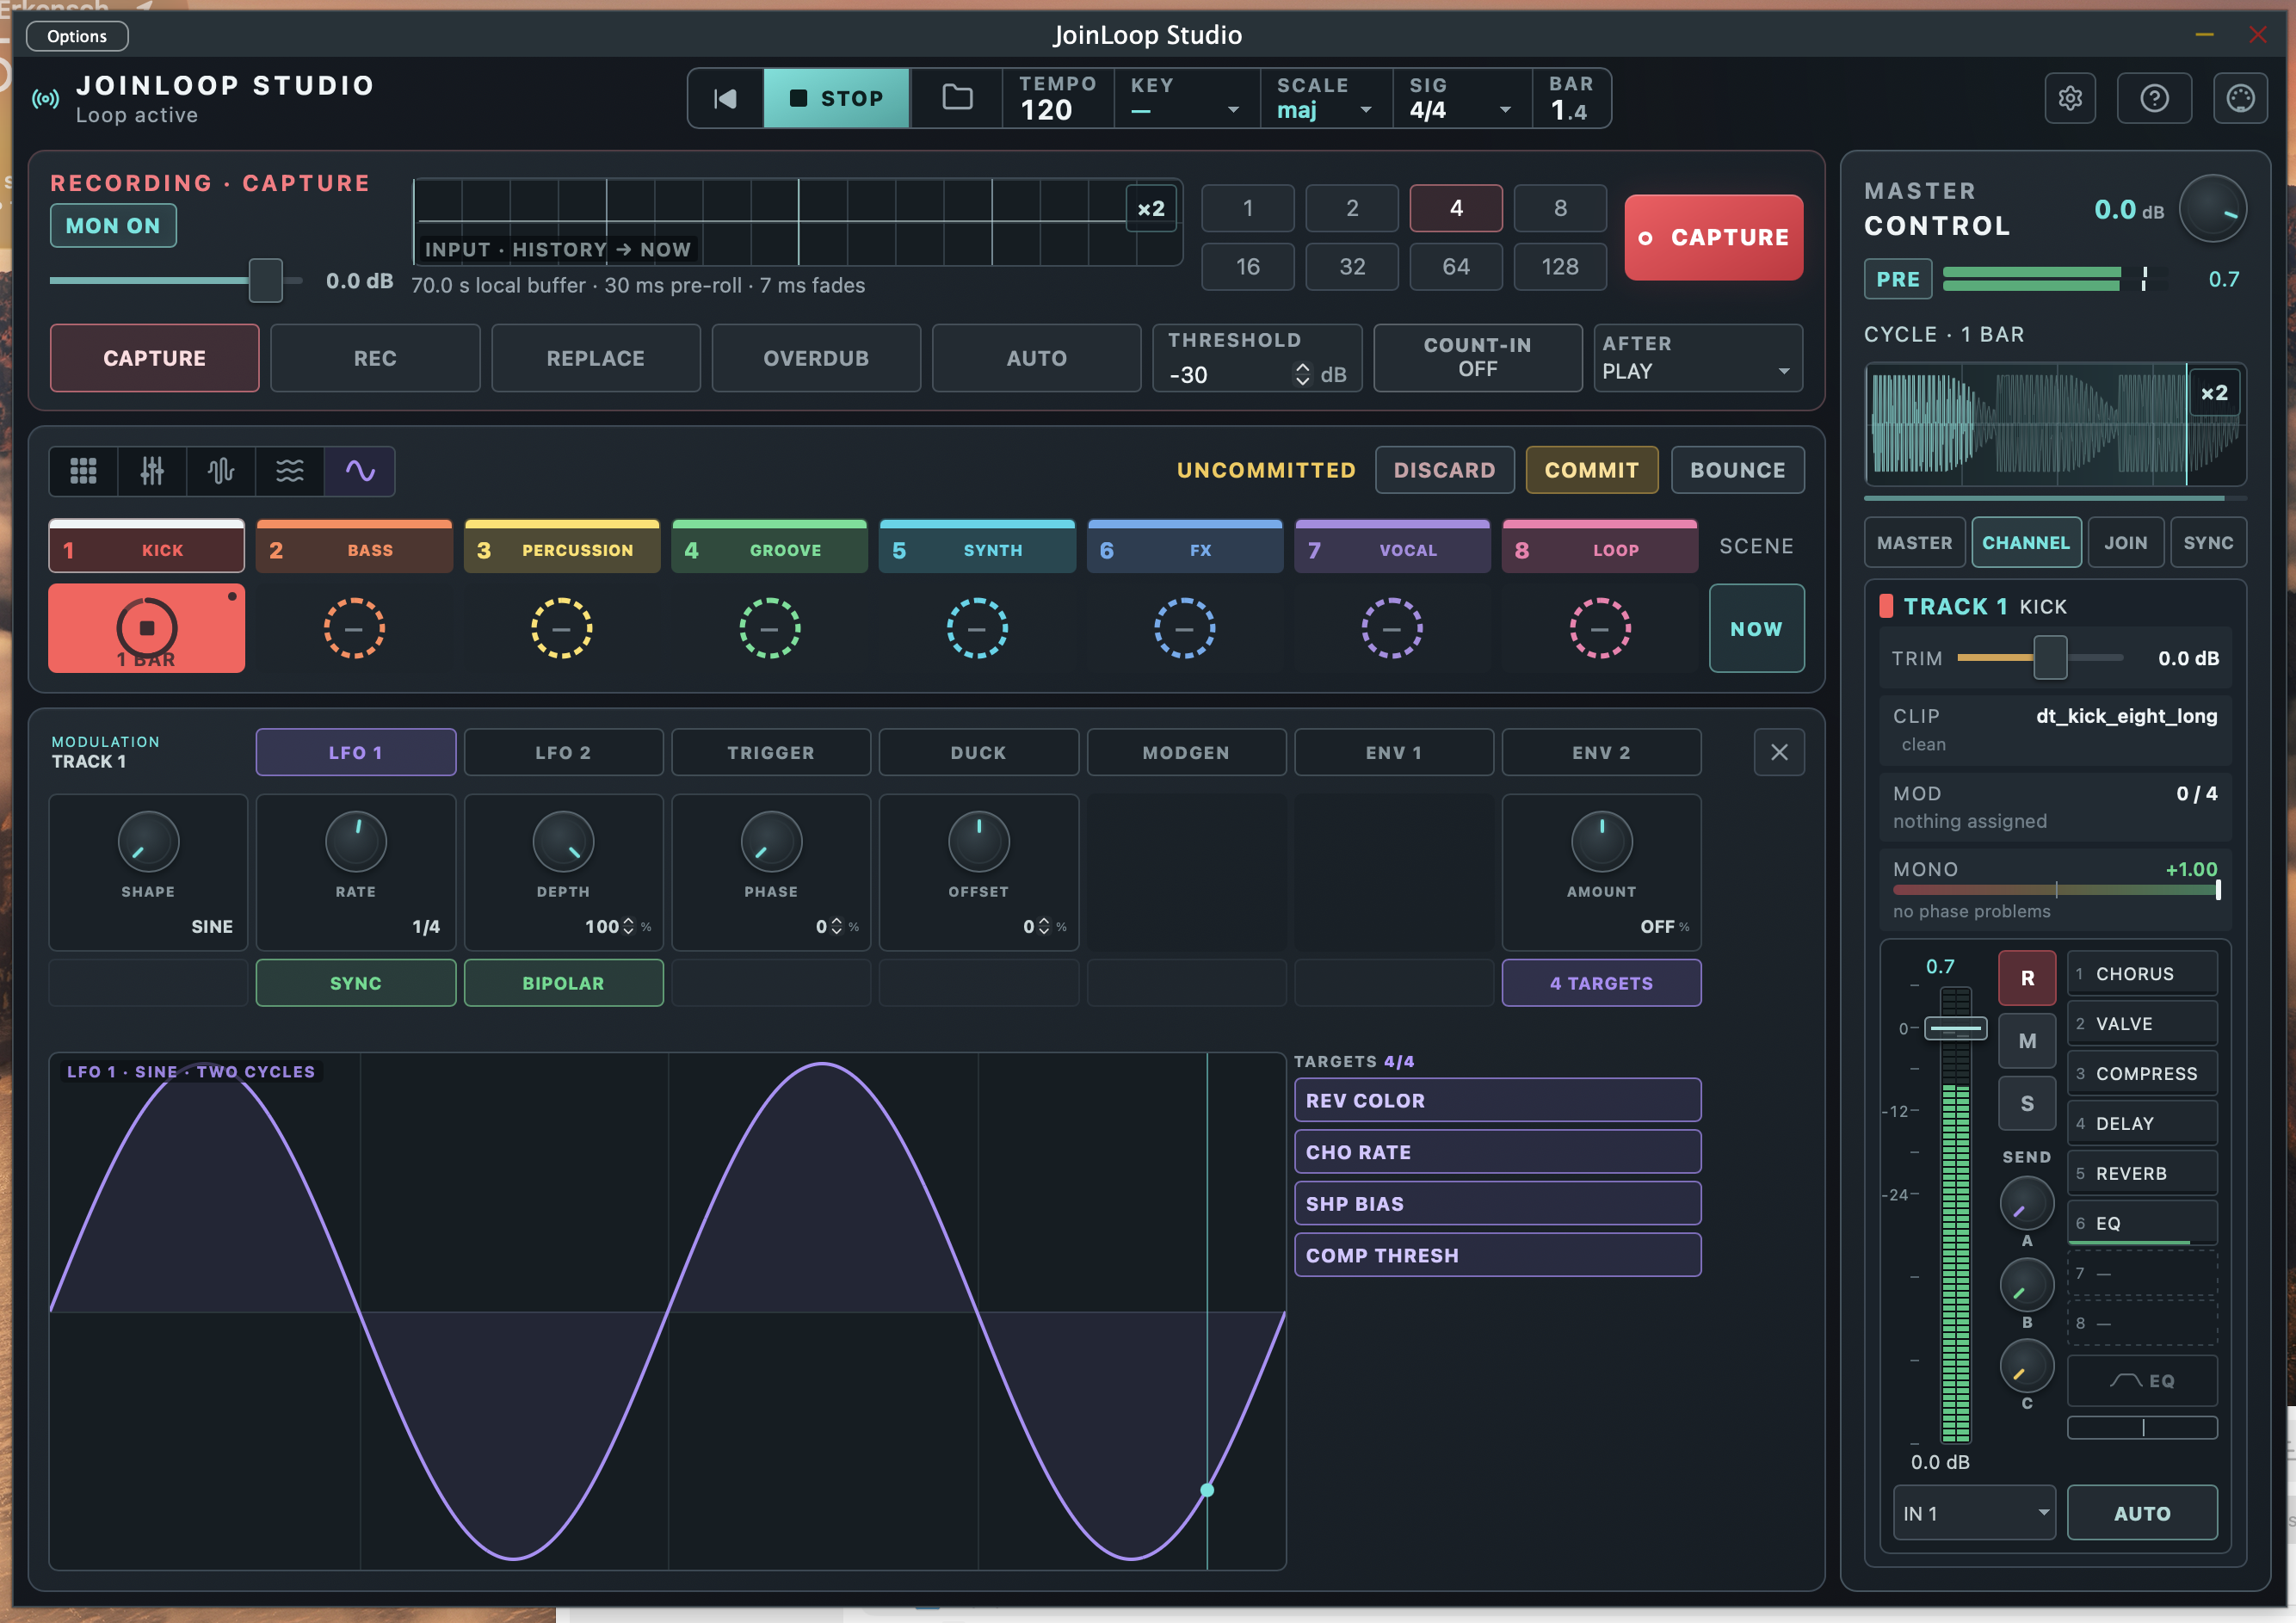Image resolution: width=2296 pixels, height=1623 pixels.
Task: Toggle the PRE meter button
Action: click(x=1898, y=279)
